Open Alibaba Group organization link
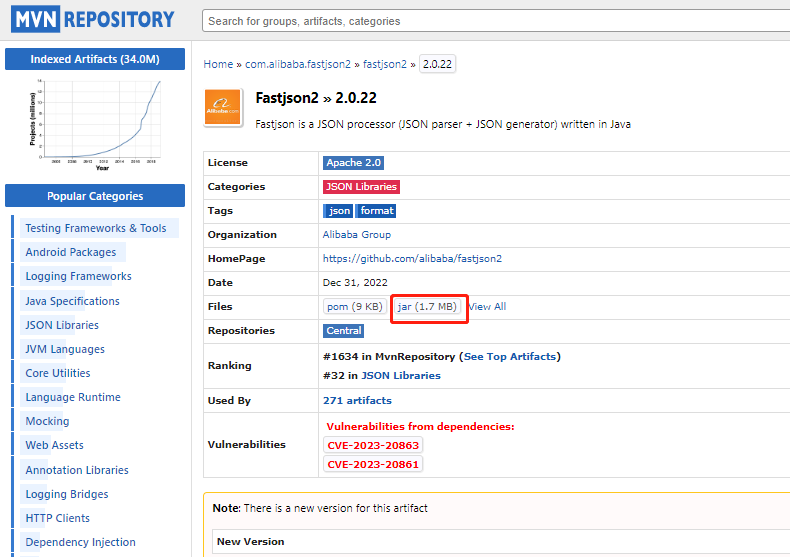Screen dimensions: 790x557 click(357, 235)
